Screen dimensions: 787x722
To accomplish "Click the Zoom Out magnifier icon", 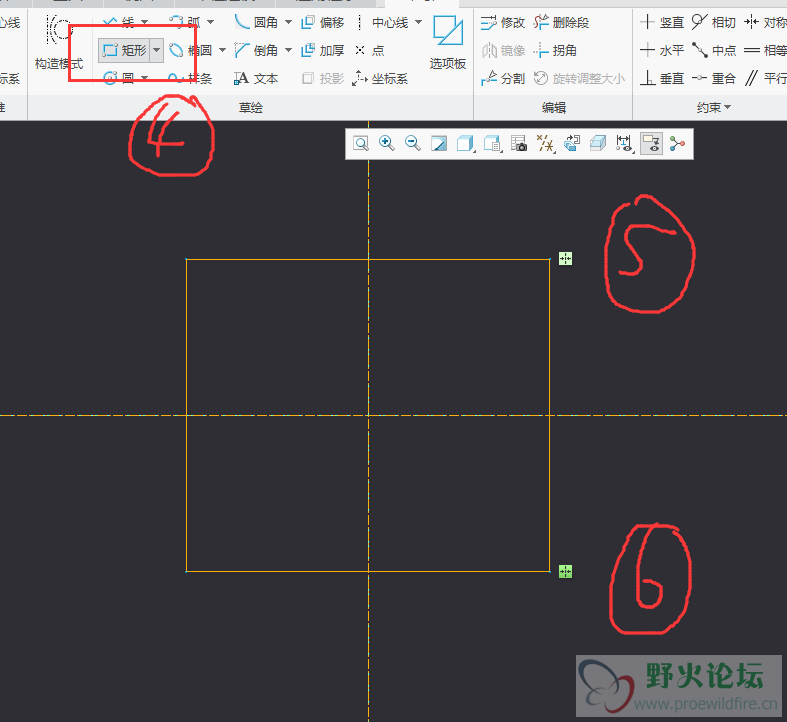I will tap(413, 144).
